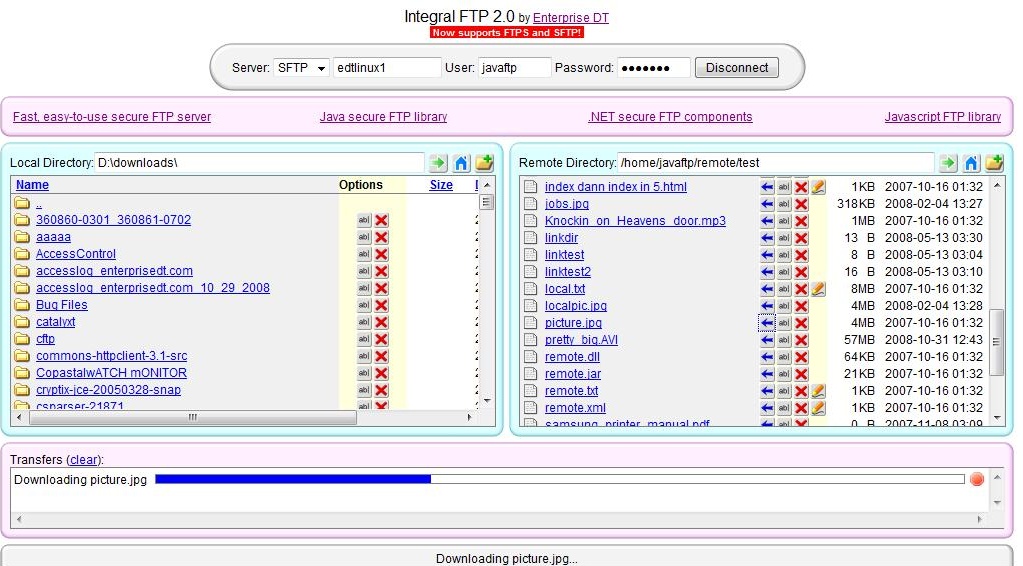Rename remote.dll file

tap(784, 357)
